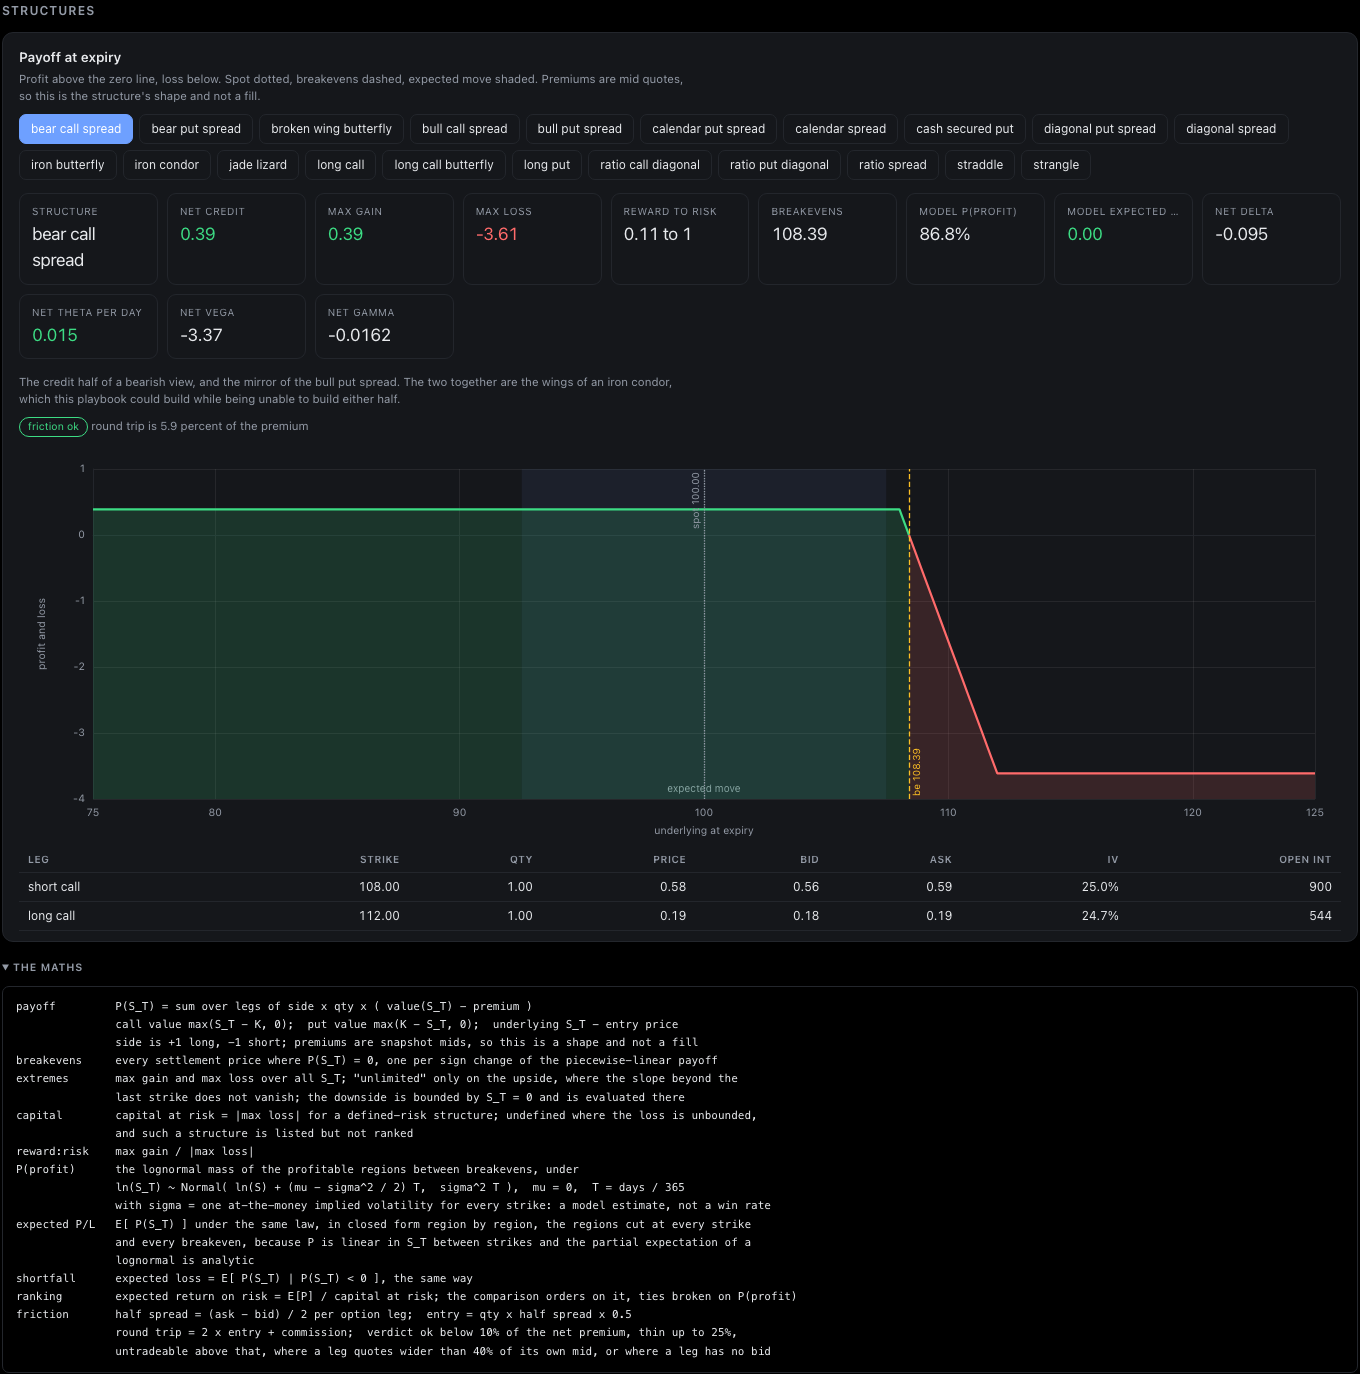Click open interest 900
The width and height of the screenshot is (1360, 1374).
point(1320,887)
